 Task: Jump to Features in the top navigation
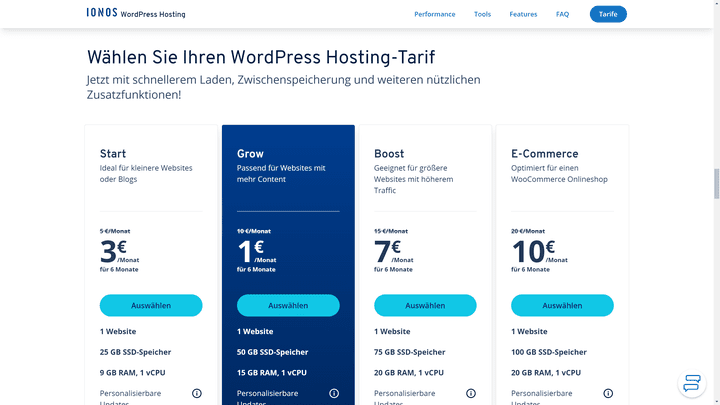coord(523,14)
